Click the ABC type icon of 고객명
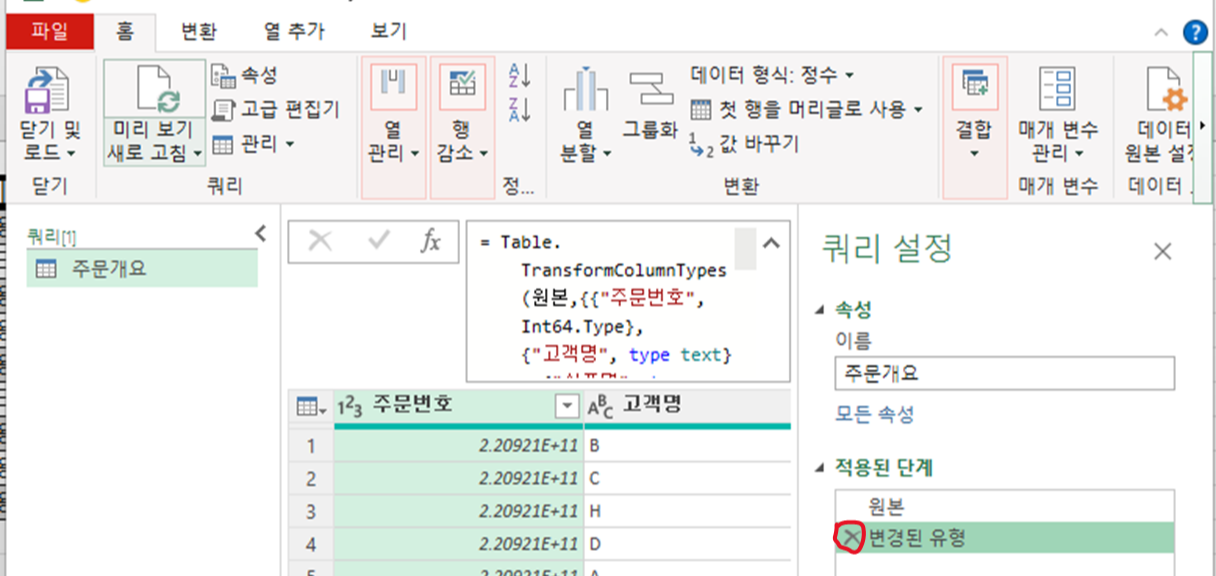1216x576 pixels. click(600, 406)
